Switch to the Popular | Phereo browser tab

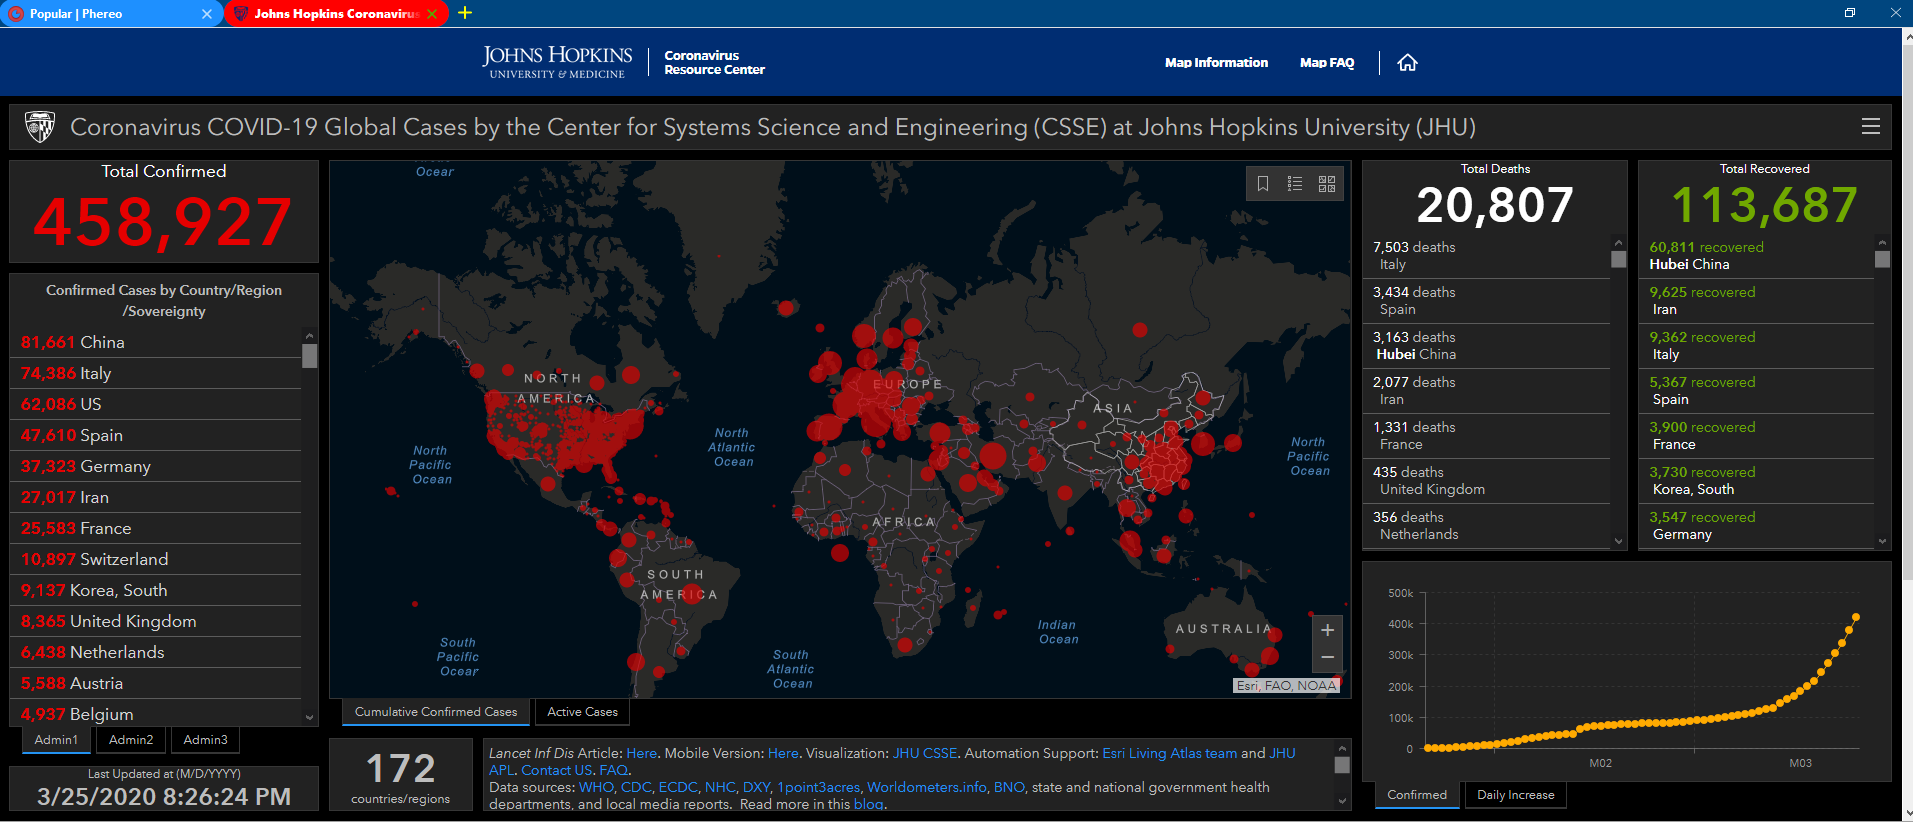tap(112, 14)
